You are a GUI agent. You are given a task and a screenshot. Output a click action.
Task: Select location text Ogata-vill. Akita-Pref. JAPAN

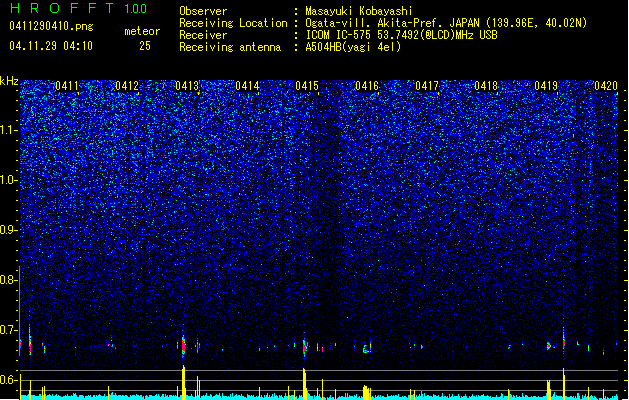tap(392, 23)
